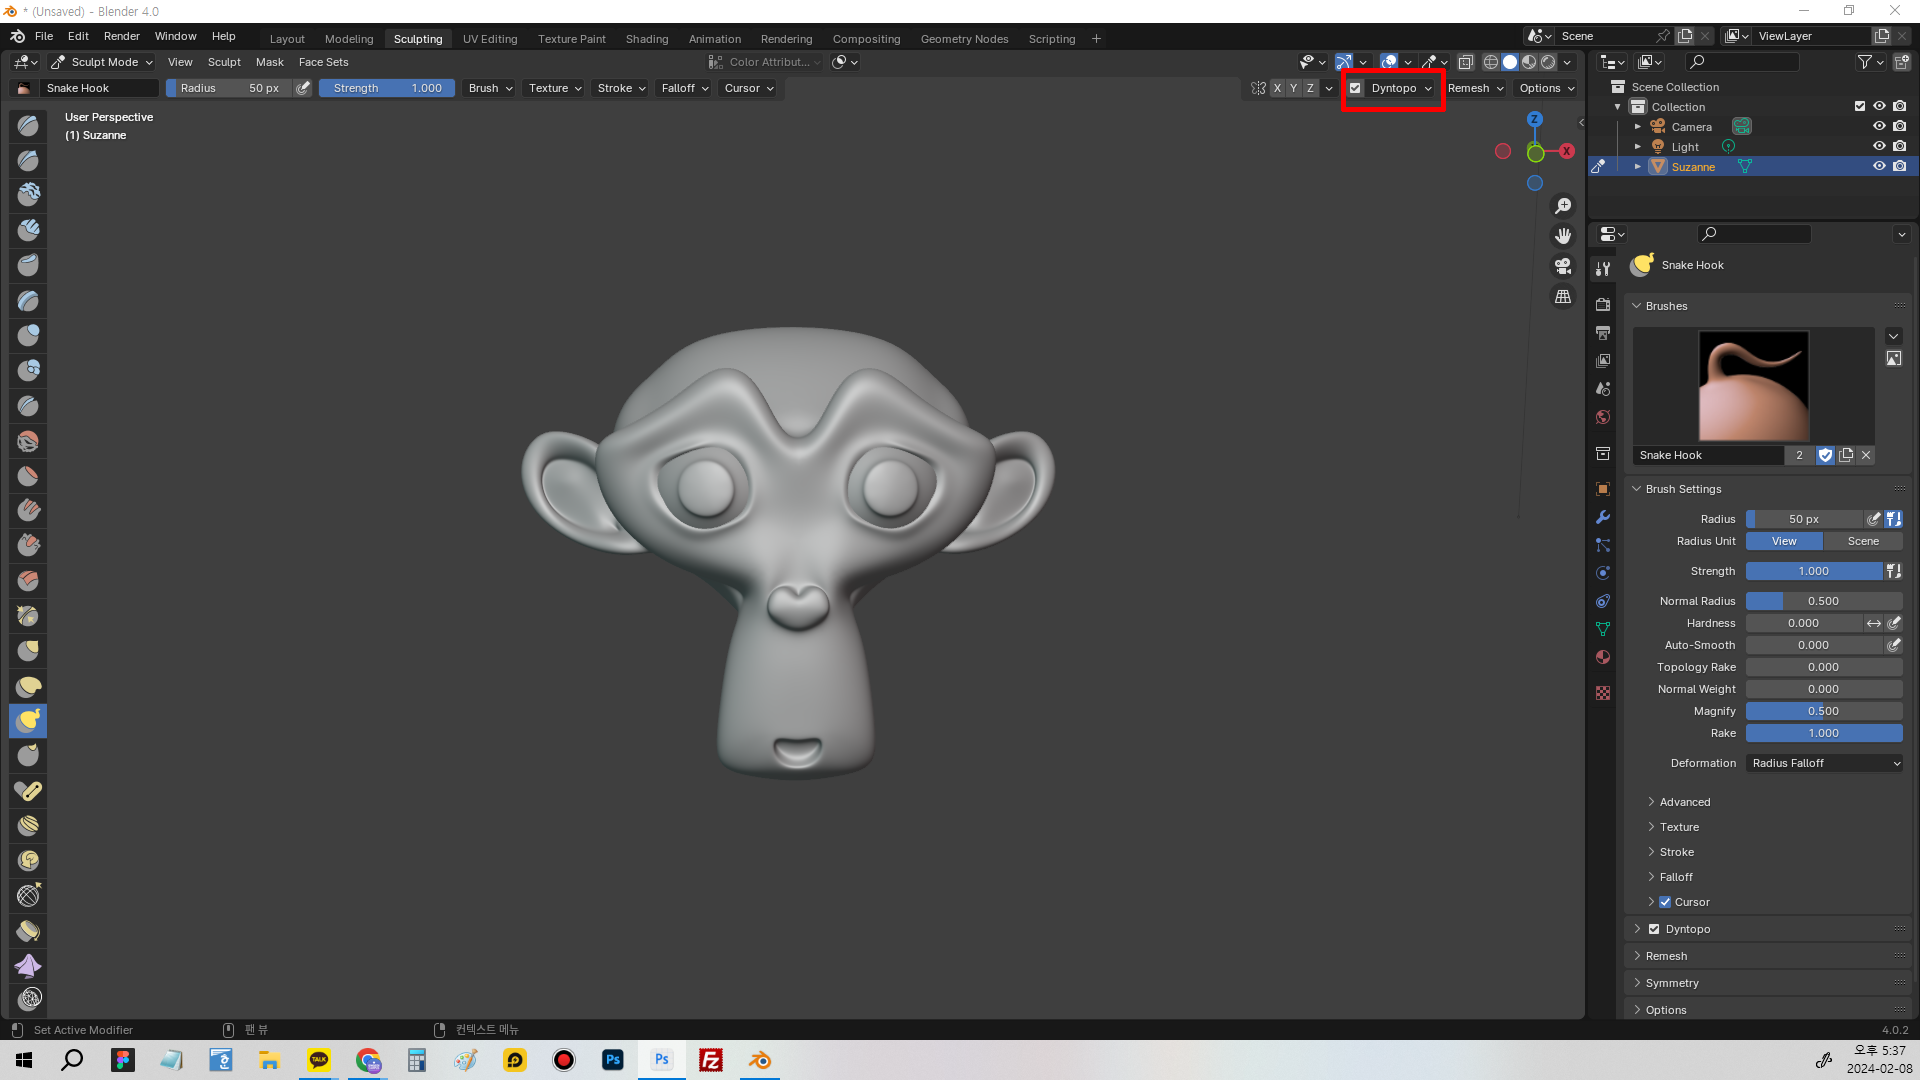This screenshot has width=1920, height=1080.
Task: Open the Remesh dropdown in header
Action: [x=1475, y=88]
